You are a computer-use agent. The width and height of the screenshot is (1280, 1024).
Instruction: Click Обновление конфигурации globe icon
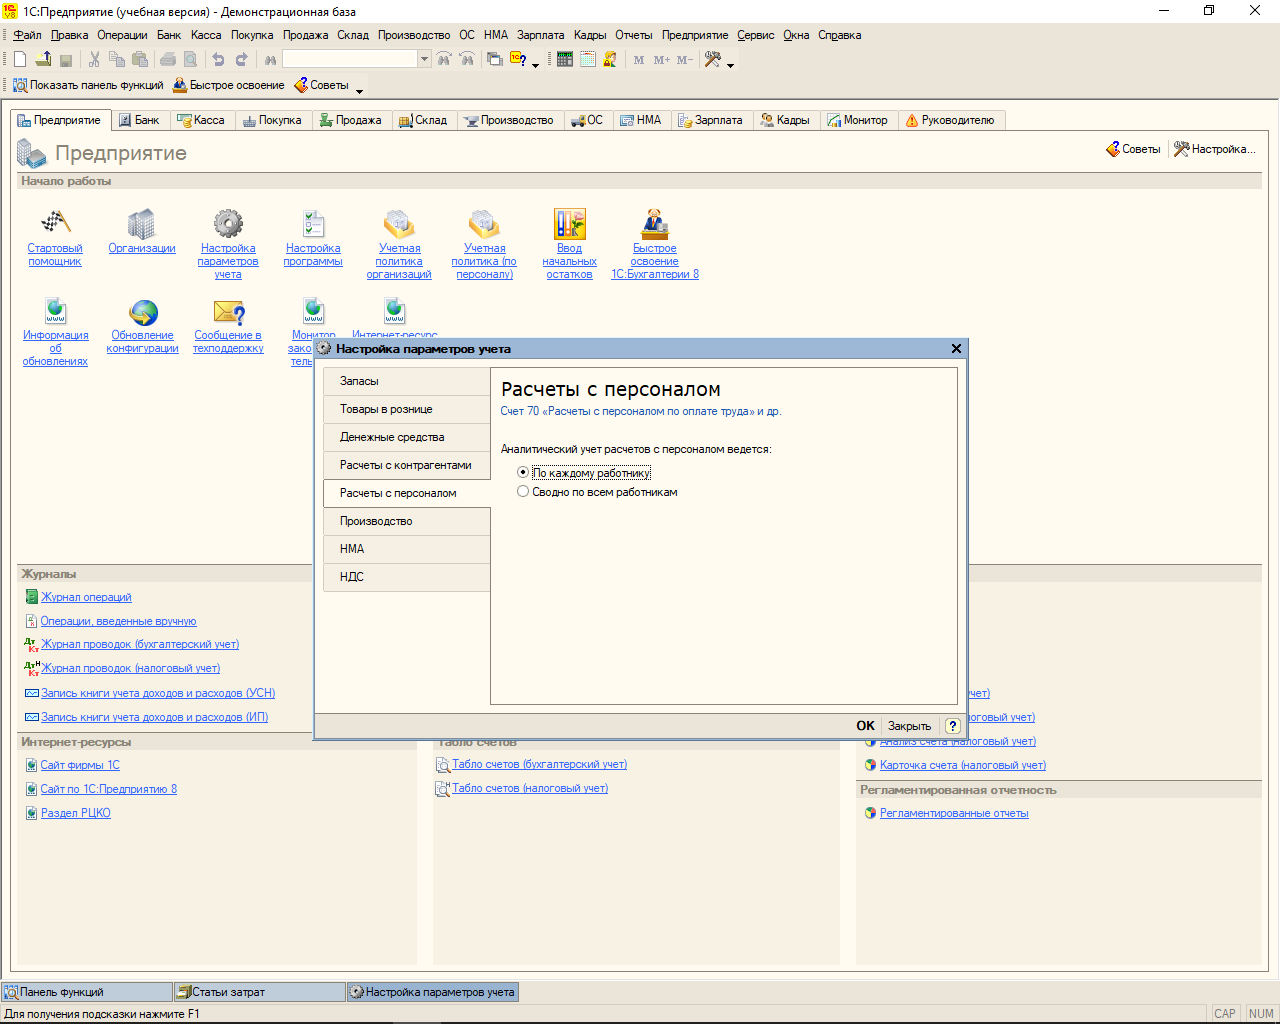pyautogui.click(x=143, y=311)
